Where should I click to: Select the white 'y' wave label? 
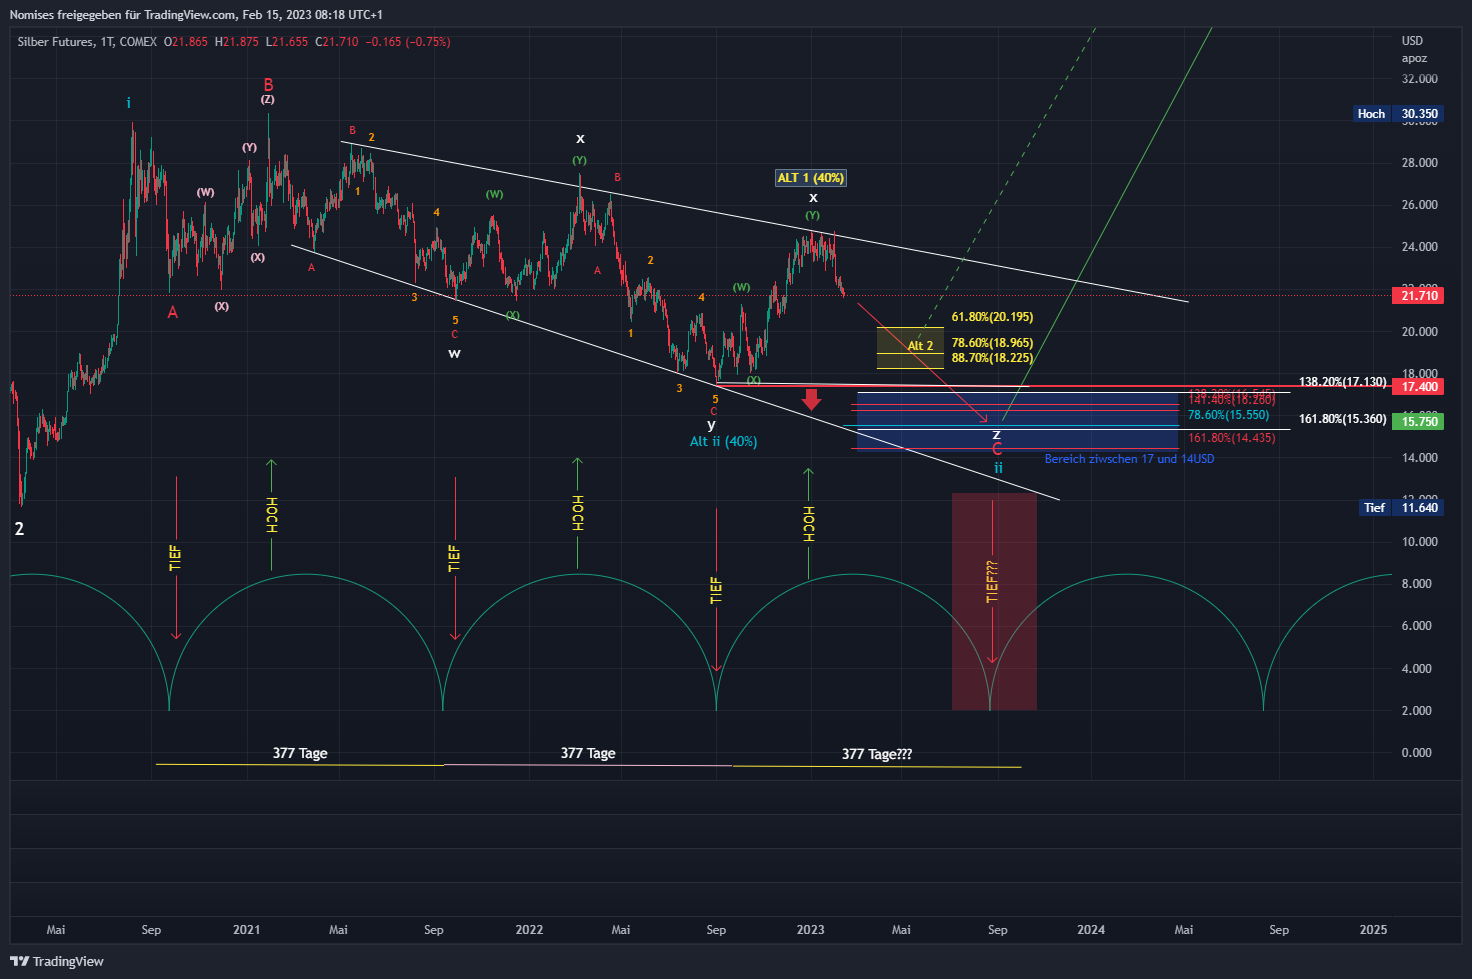(711, 425)
